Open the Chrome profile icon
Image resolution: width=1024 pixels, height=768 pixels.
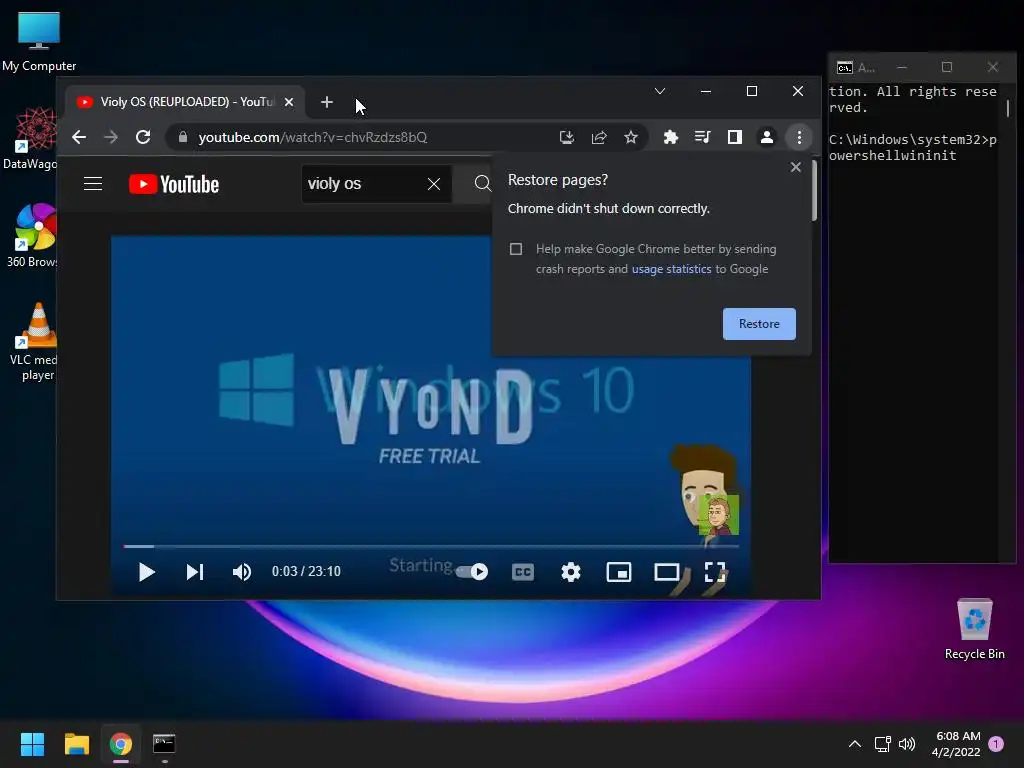click(x=767, y=137)
